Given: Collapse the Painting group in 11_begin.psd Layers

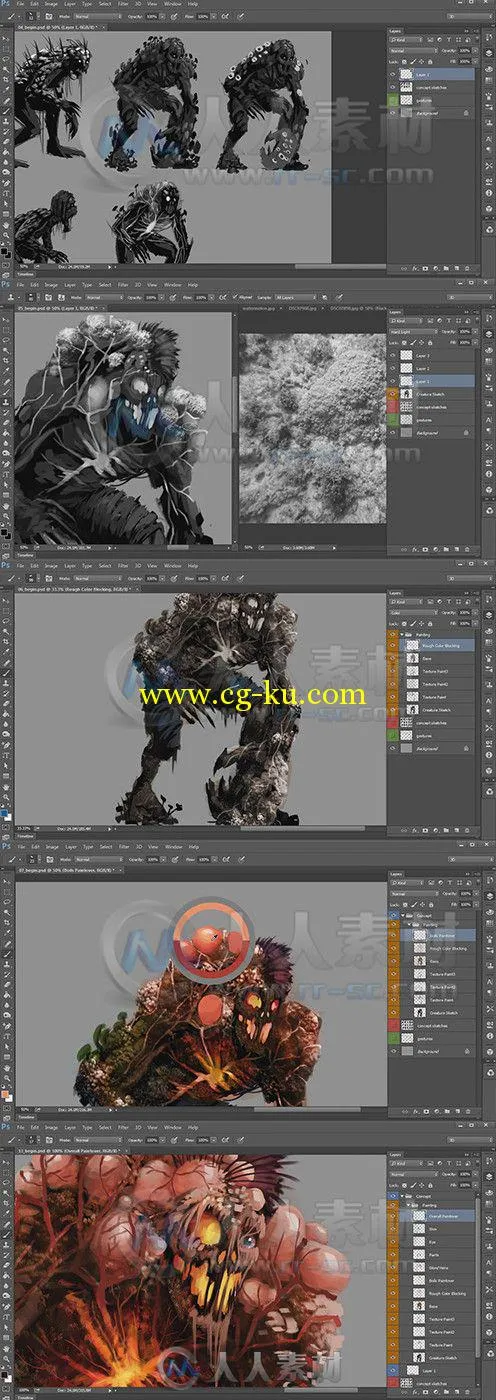Looking at the screenshot, I should (x=406, y=1205).
